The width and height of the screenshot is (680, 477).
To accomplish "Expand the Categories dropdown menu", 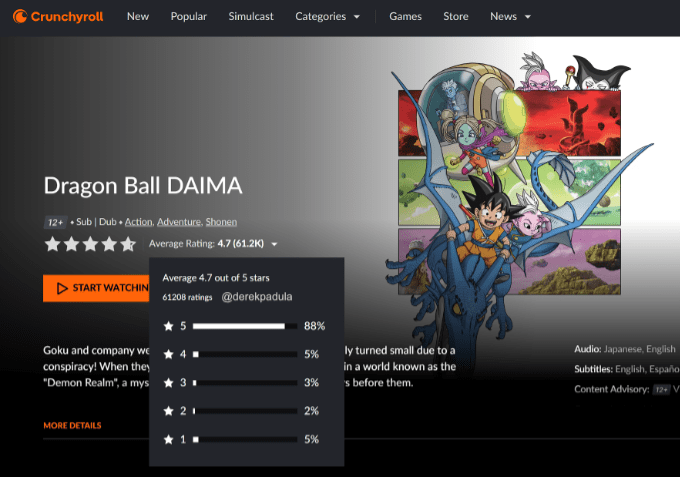I will (328, 17).
